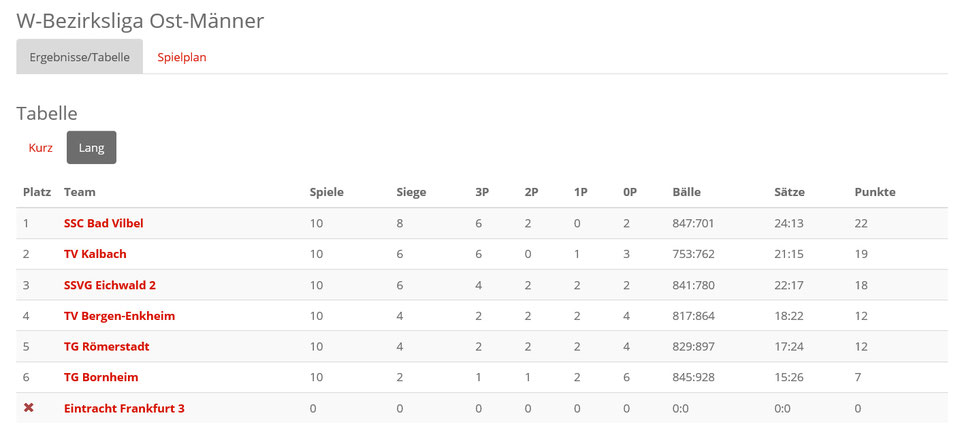
Task: Toggle the Lang table view
Action: click(91, 148)
